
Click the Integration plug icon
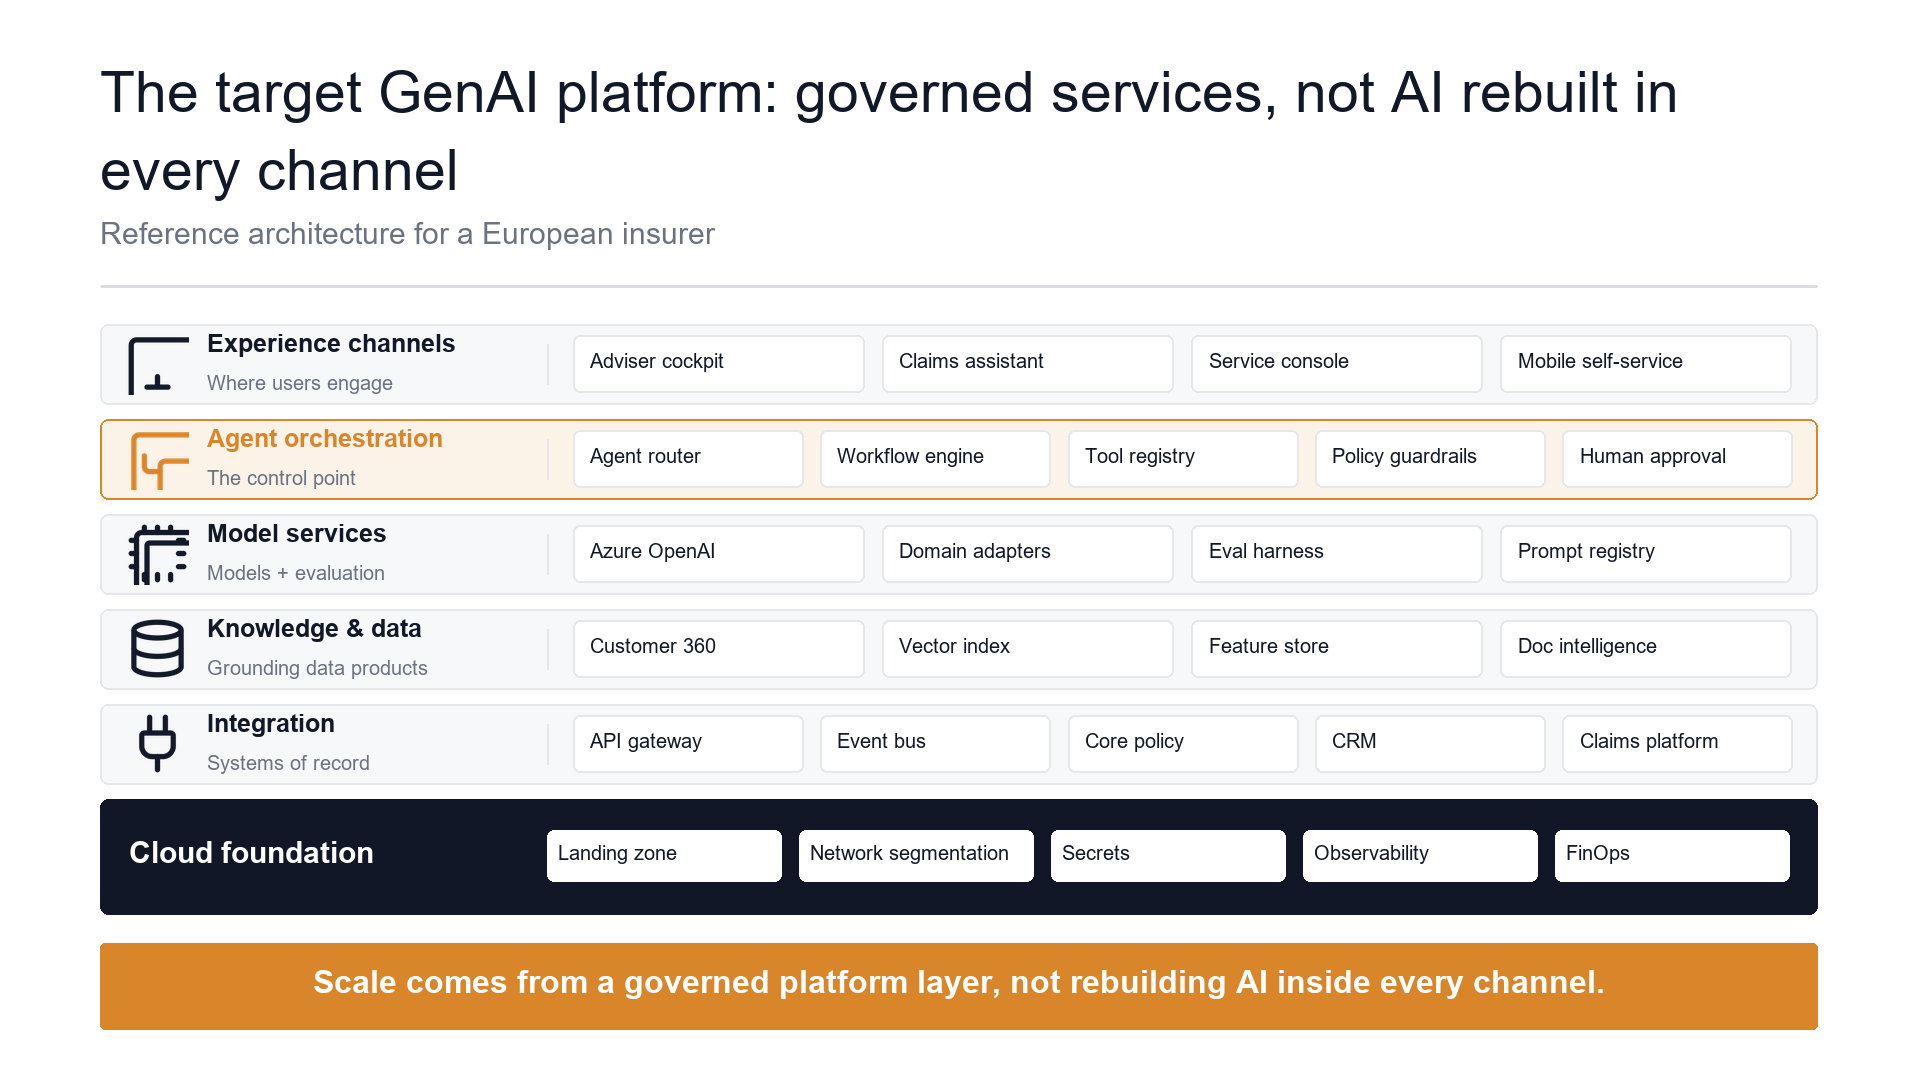pyautogui.click(x=158, y=743)
